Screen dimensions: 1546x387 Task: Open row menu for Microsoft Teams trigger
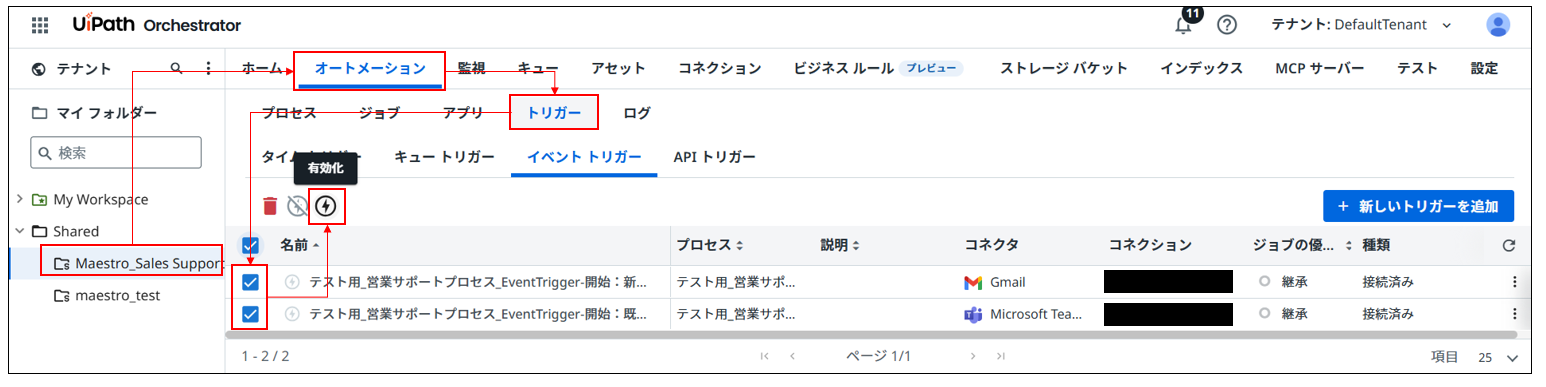coord(1516,314)
